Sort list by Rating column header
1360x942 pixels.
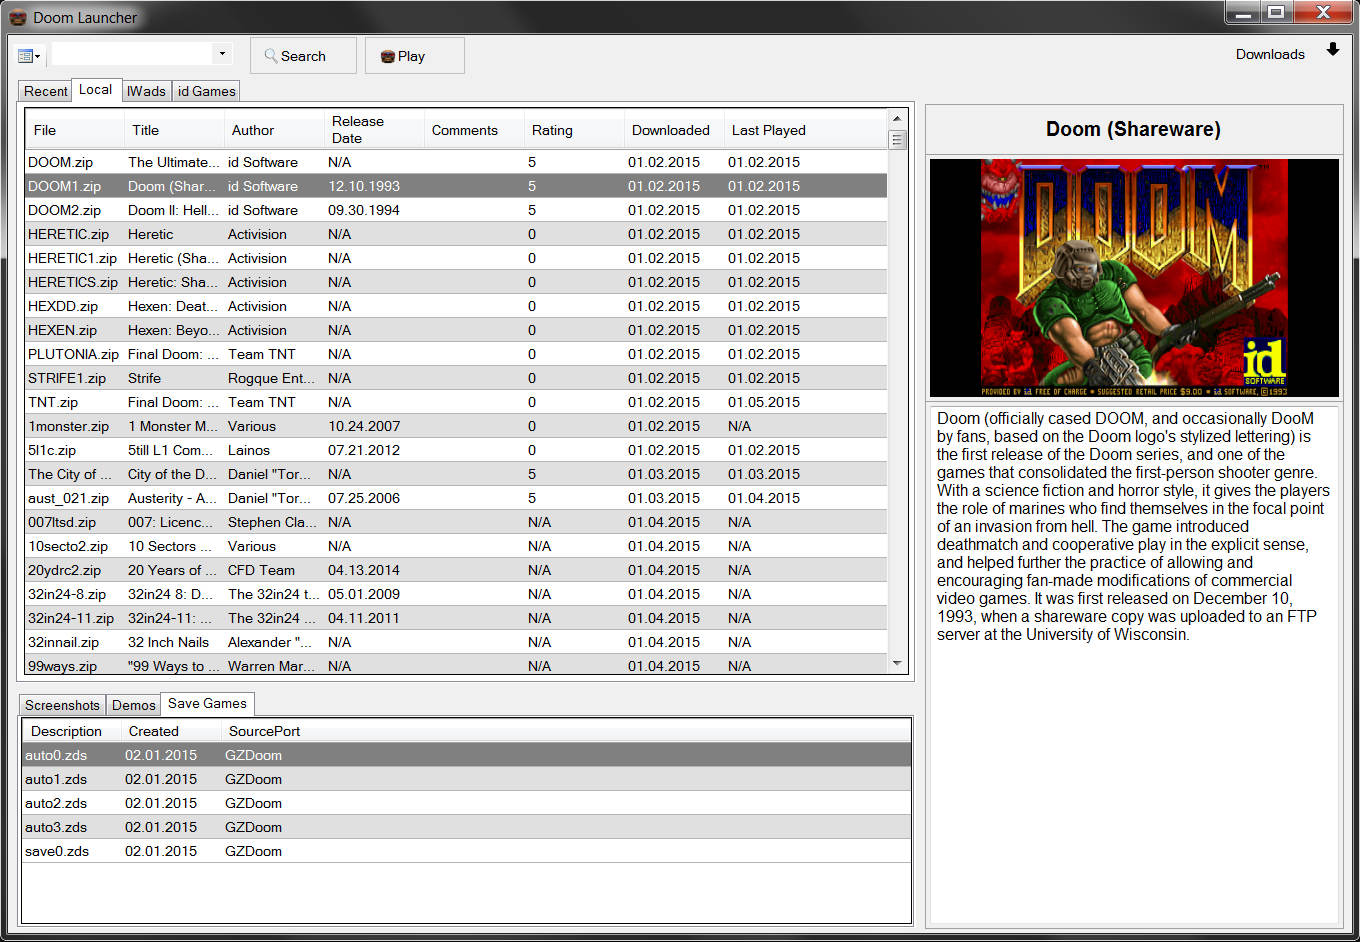coord(552,130)
